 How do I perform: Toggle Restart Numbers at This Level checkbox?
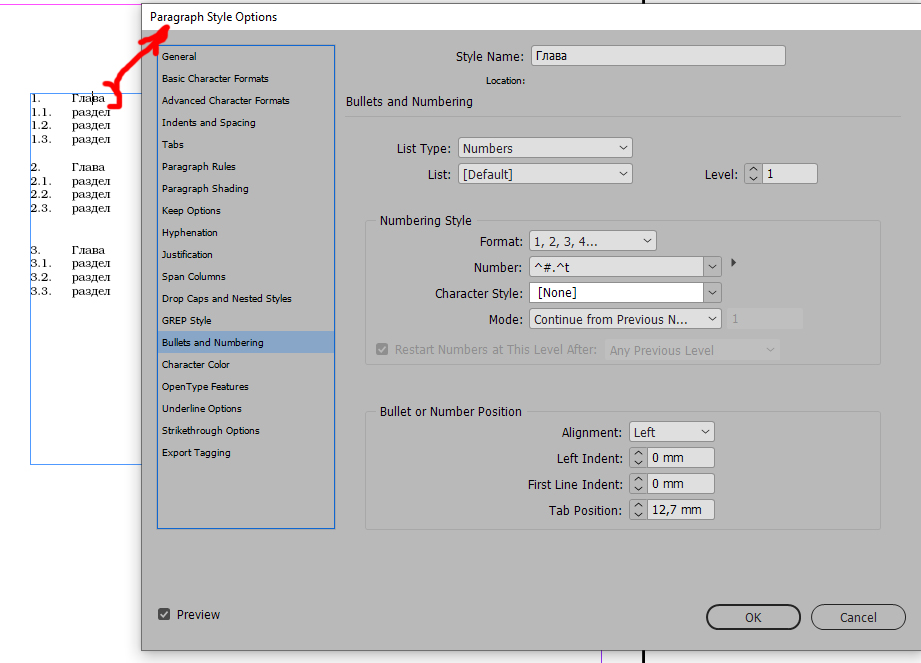tap(382, 349)
